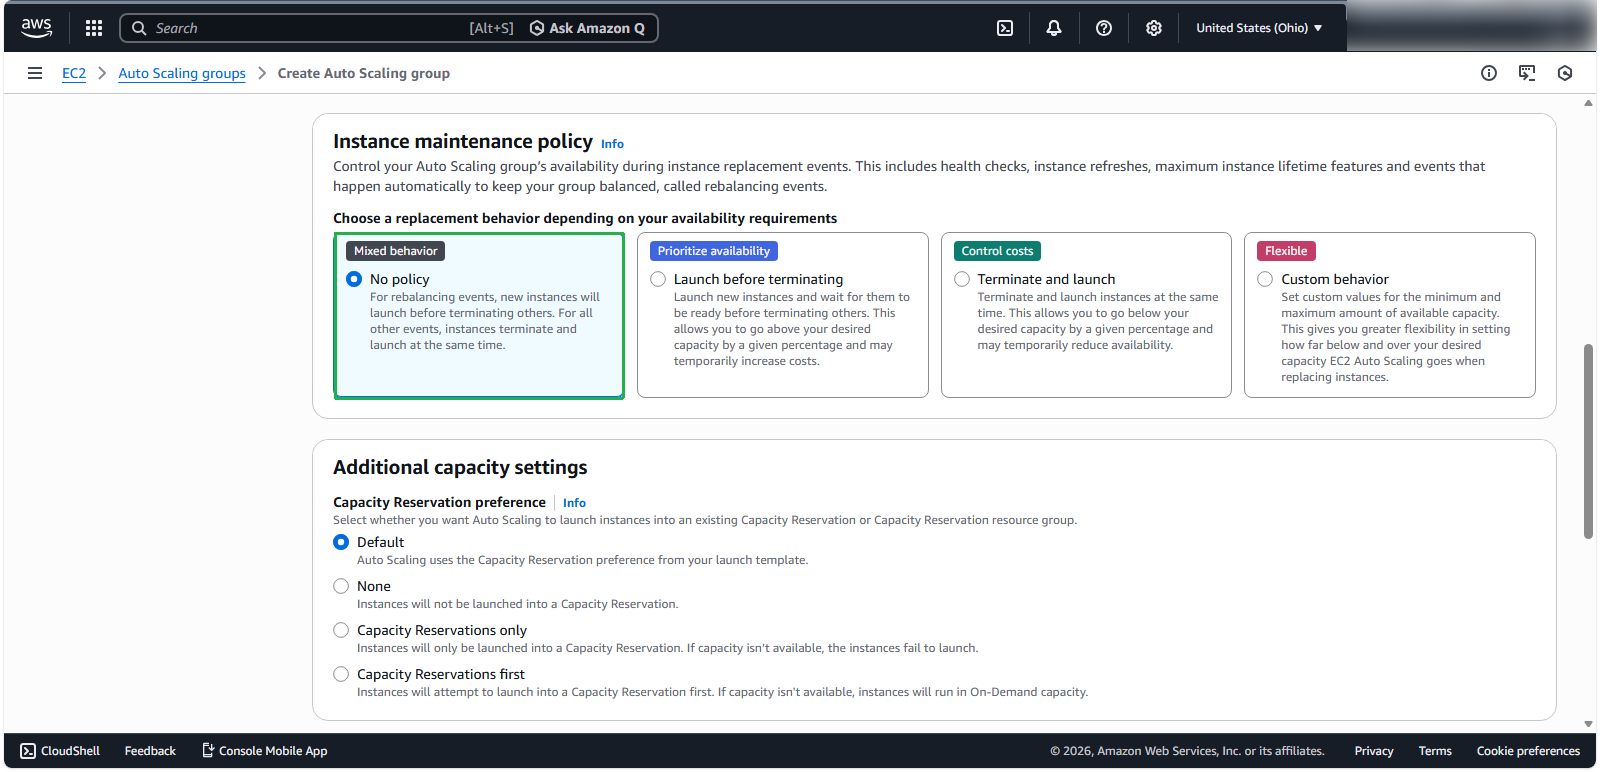1600x772 pixels.
Task: Click the Control costs badge
Action: point(997,251)
